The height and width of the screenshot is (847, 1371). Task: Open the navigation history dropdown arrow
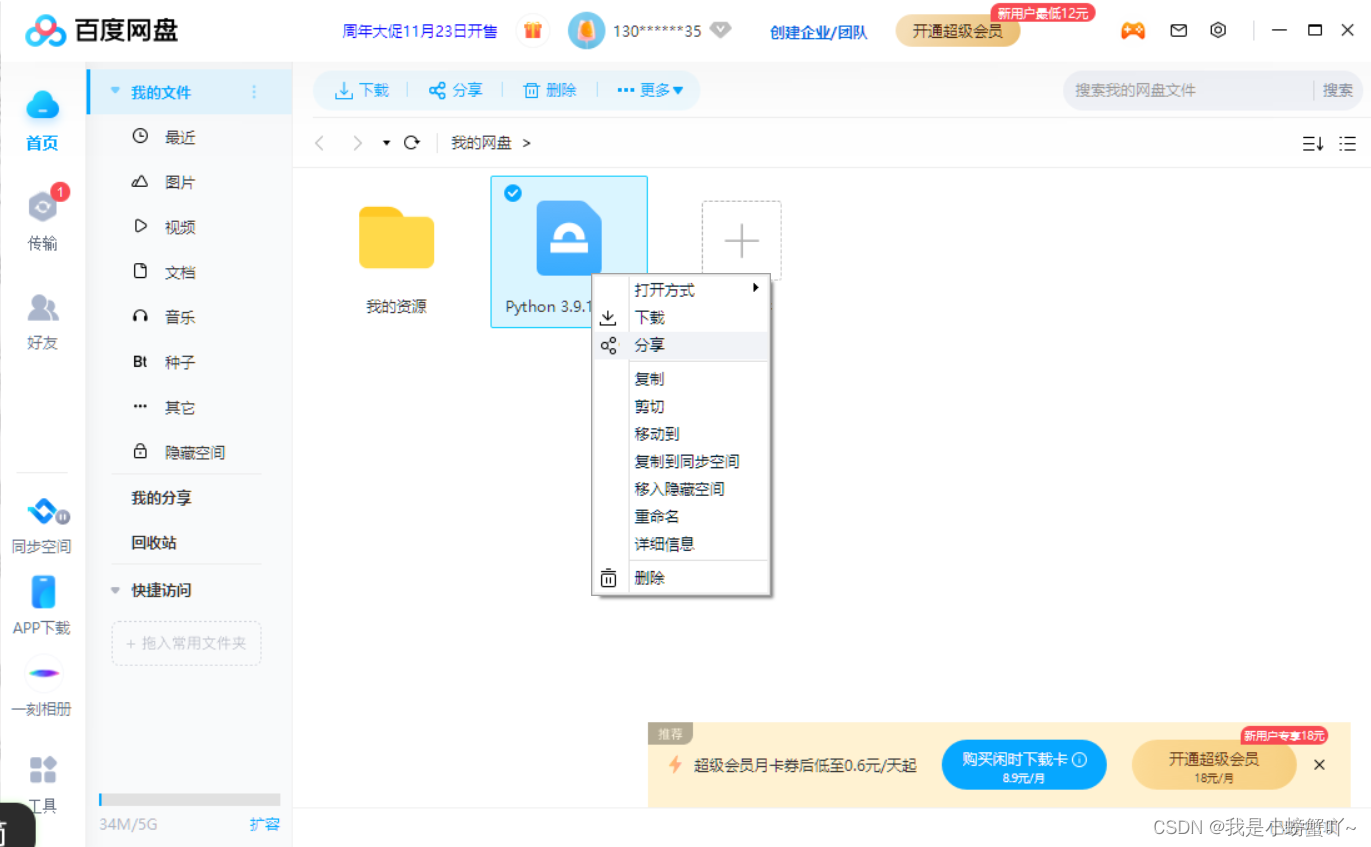pos(386,144)
